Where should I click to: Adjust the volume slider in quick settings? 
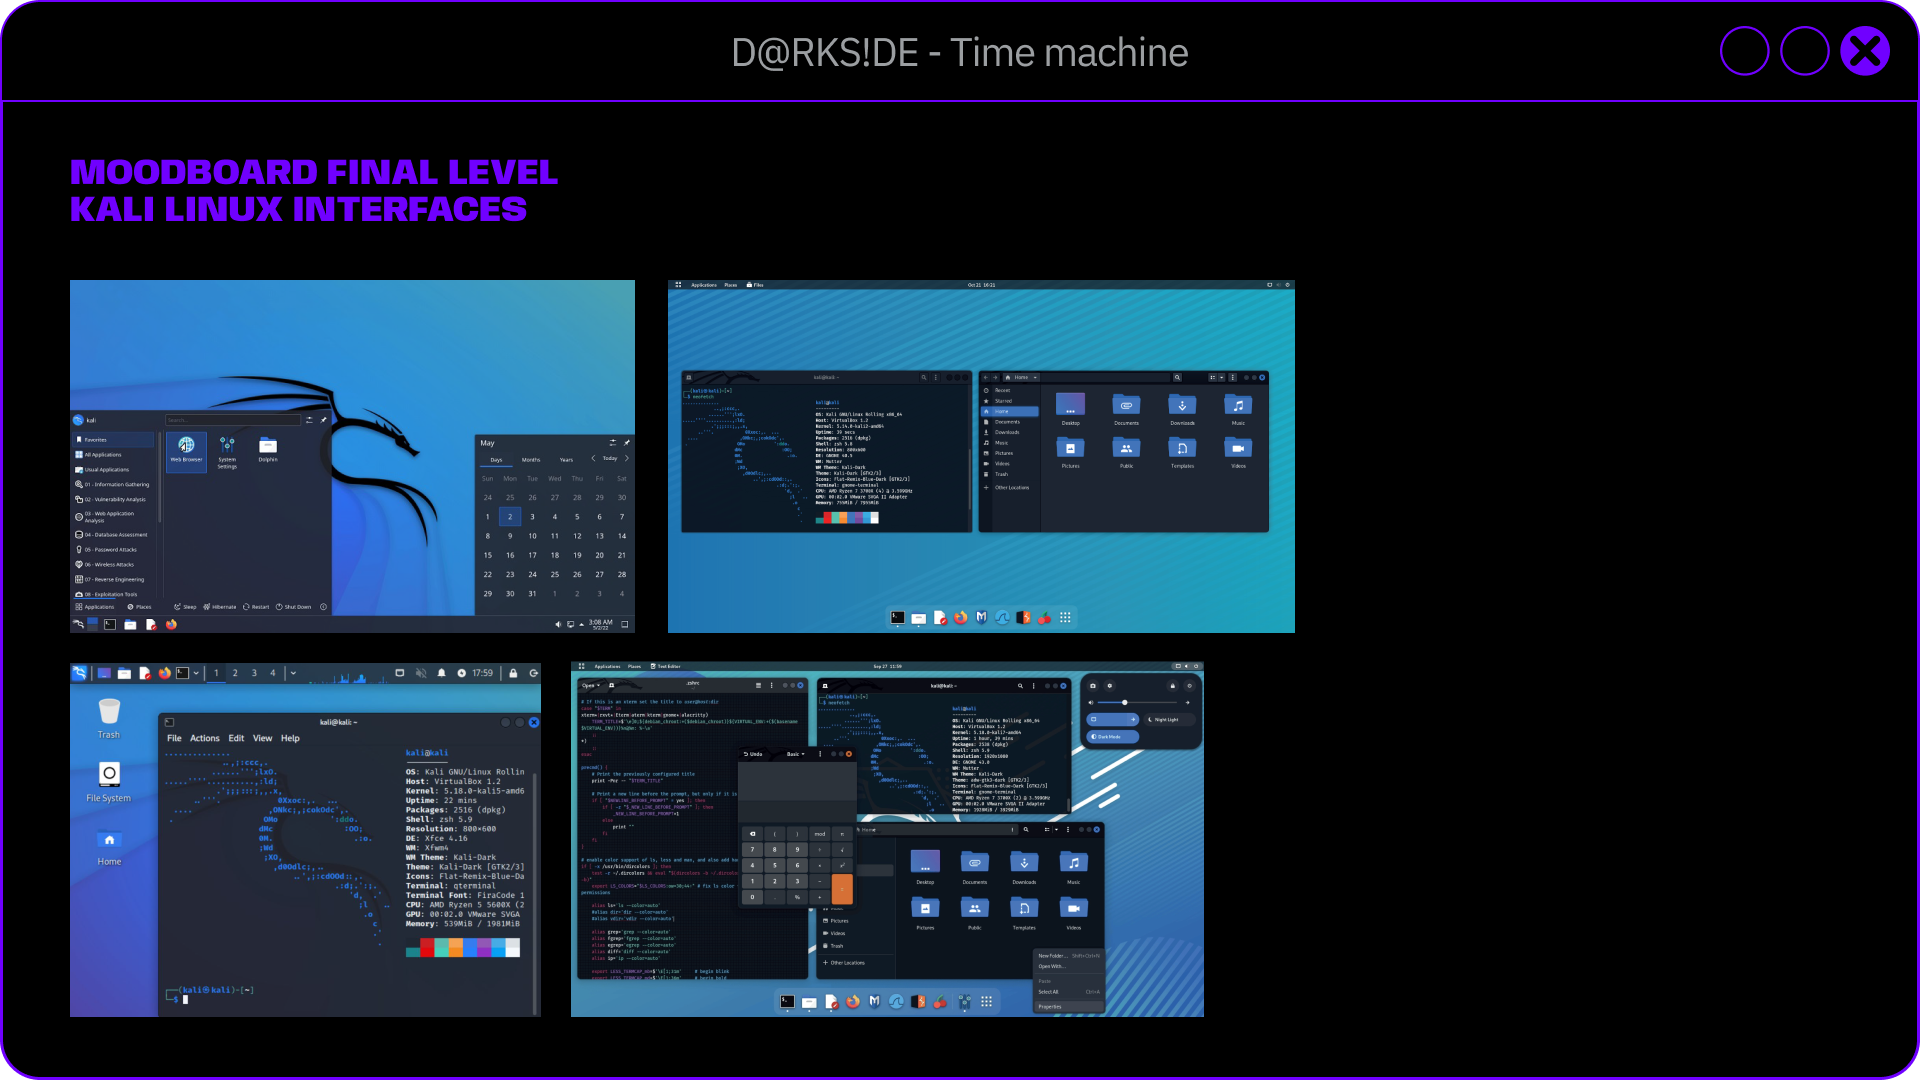(x=1125, y=702)
